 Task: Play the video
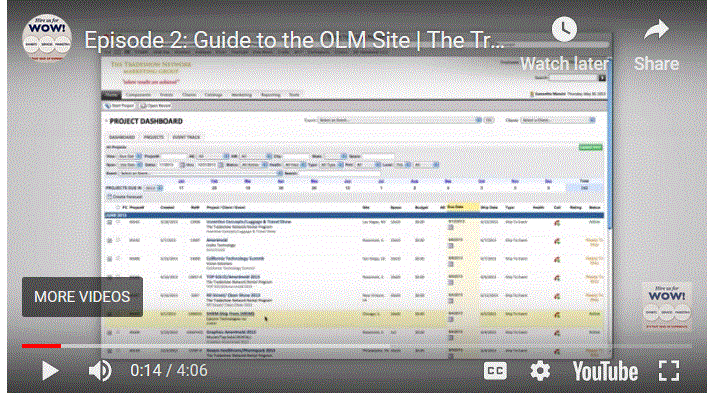[x=50, y=371]
